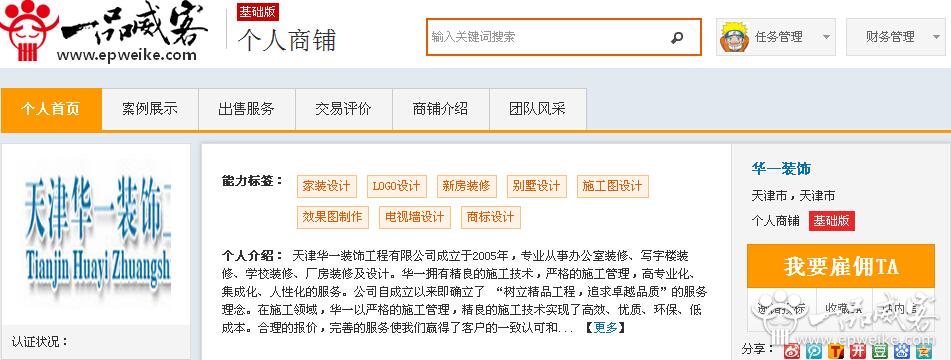The height and width of the screenshot is (360, 951).
Task: Click the 能力标签 label
Action: [x=252, y=181]
